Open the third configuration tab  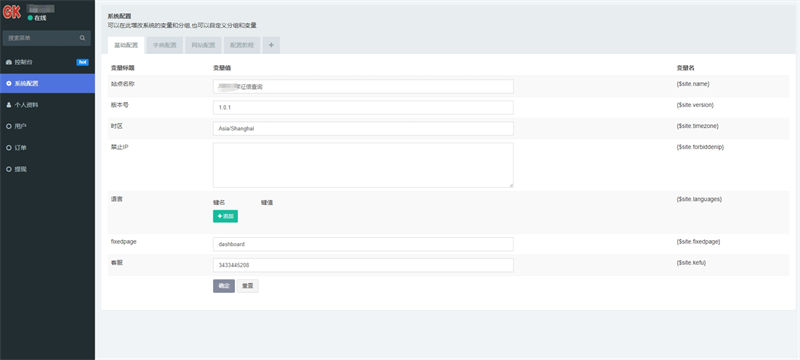[x=203, y=45]
